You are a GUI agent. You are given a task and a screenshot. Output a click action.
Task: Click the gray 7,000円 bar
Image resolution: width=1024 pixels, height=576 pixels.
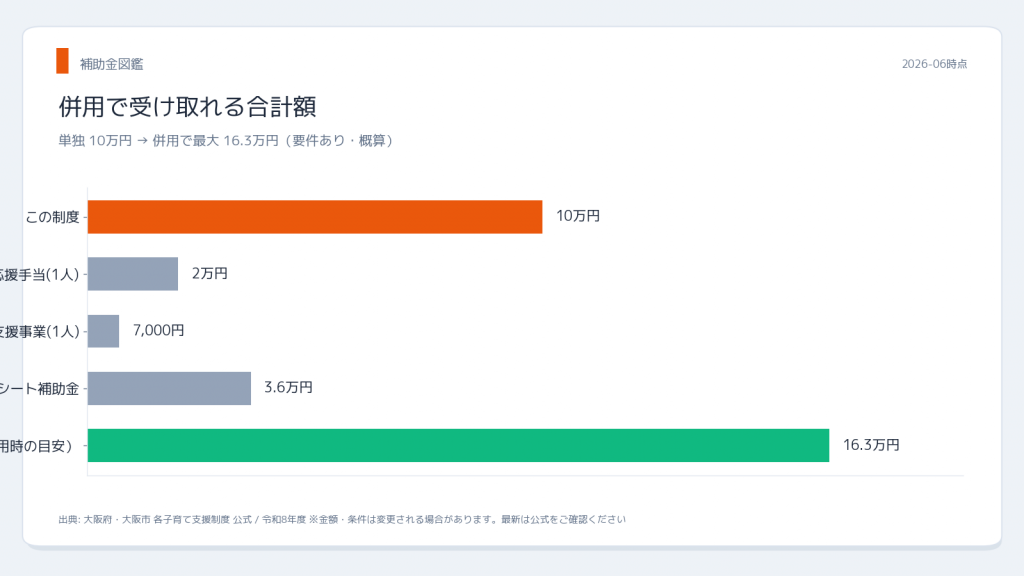103,331
